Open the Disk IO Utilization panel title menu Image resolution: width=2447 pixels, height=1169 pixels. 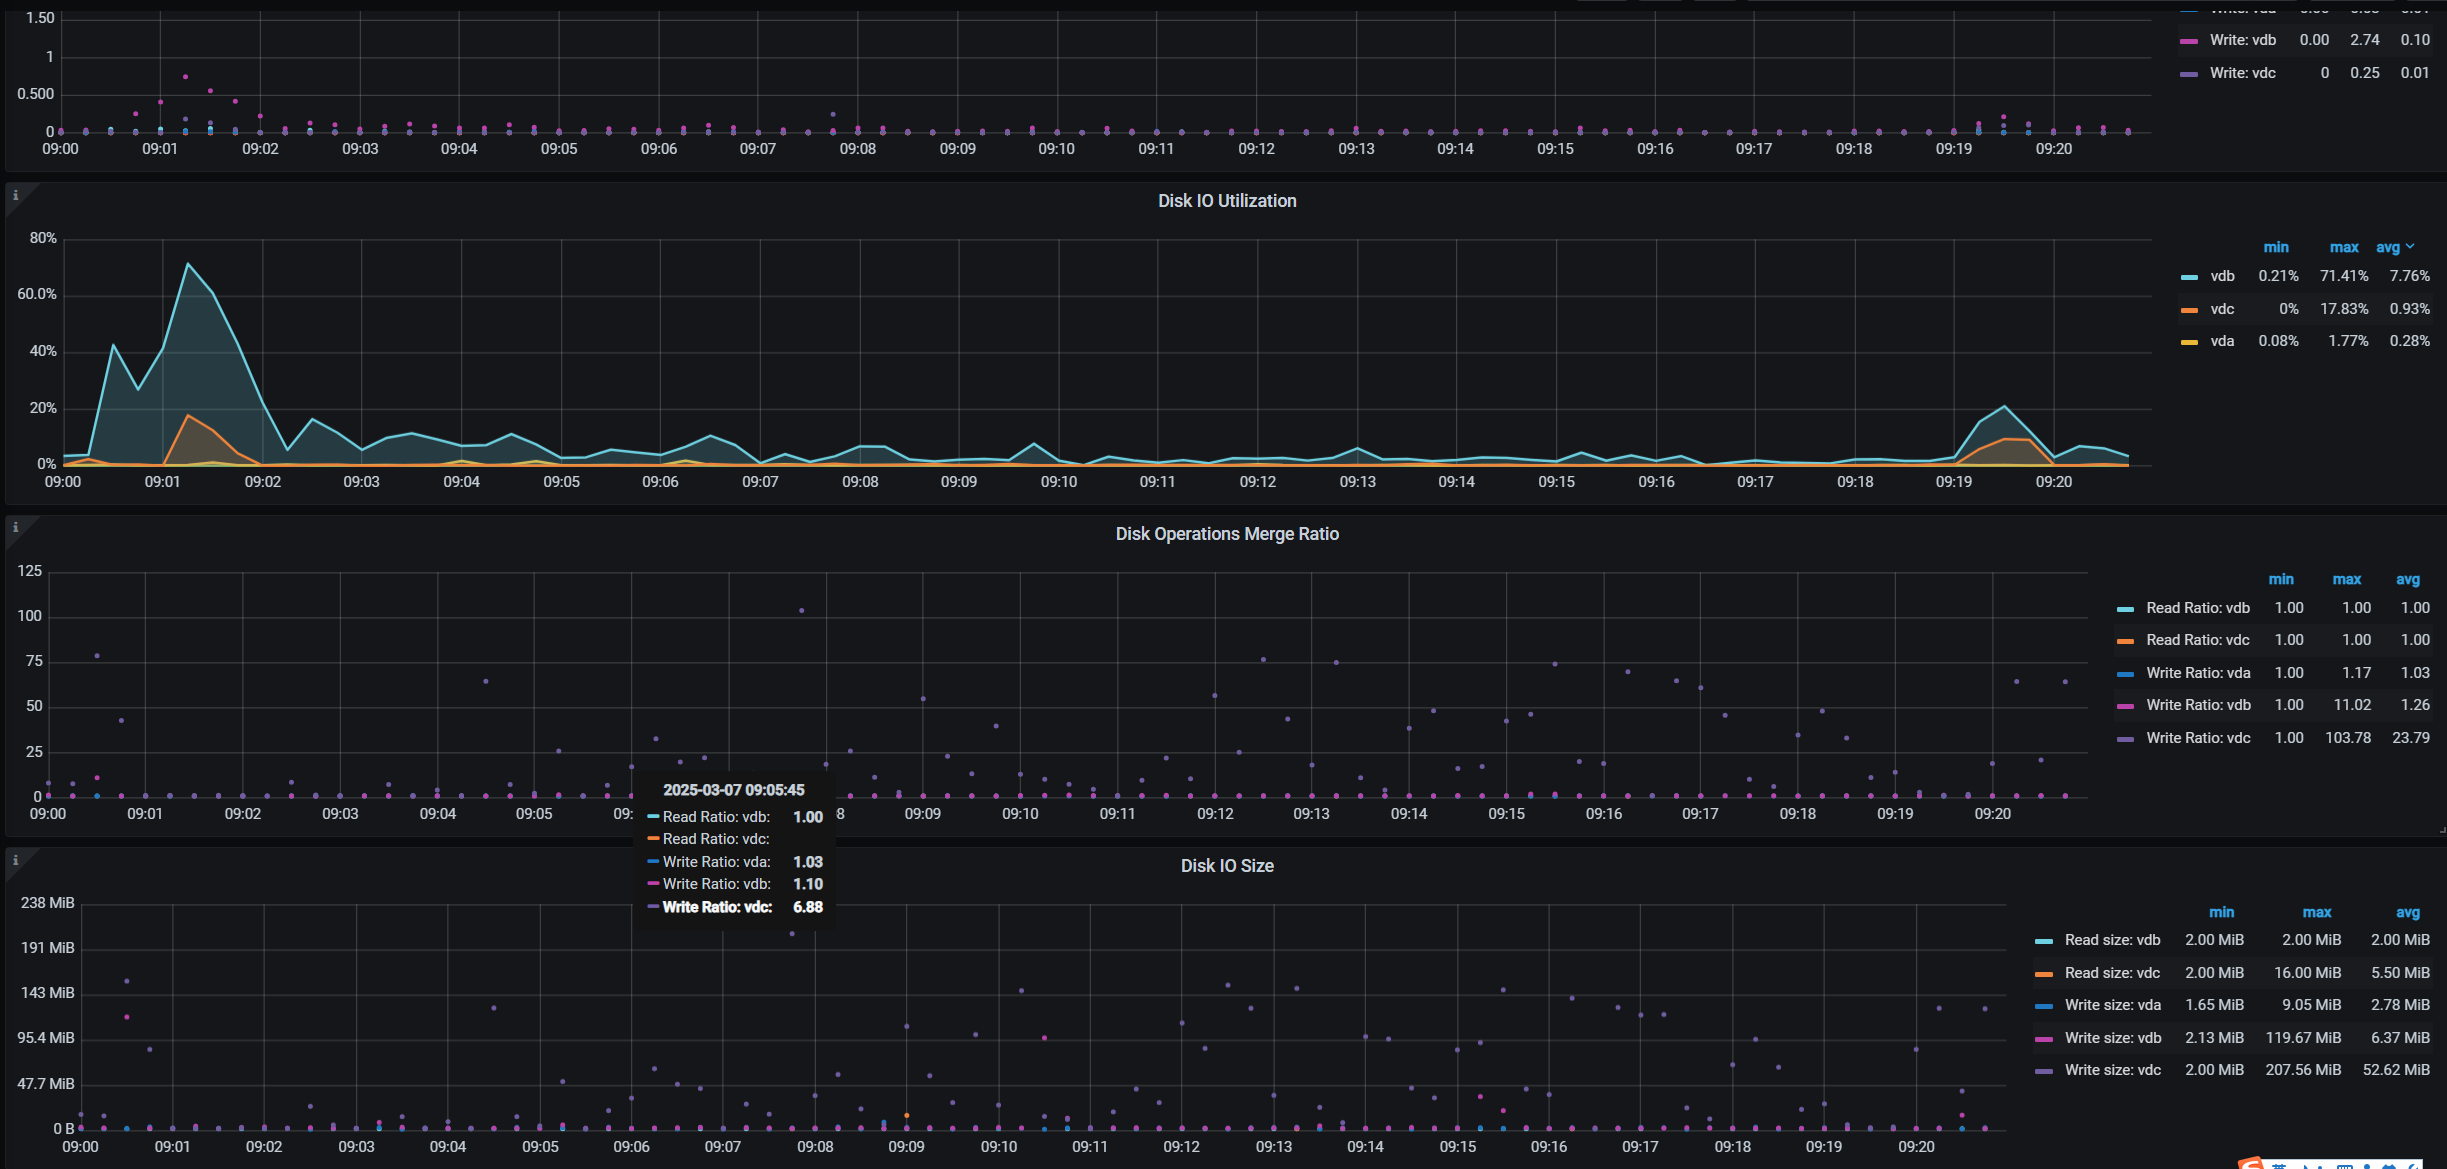click(x=1227, y=201)
